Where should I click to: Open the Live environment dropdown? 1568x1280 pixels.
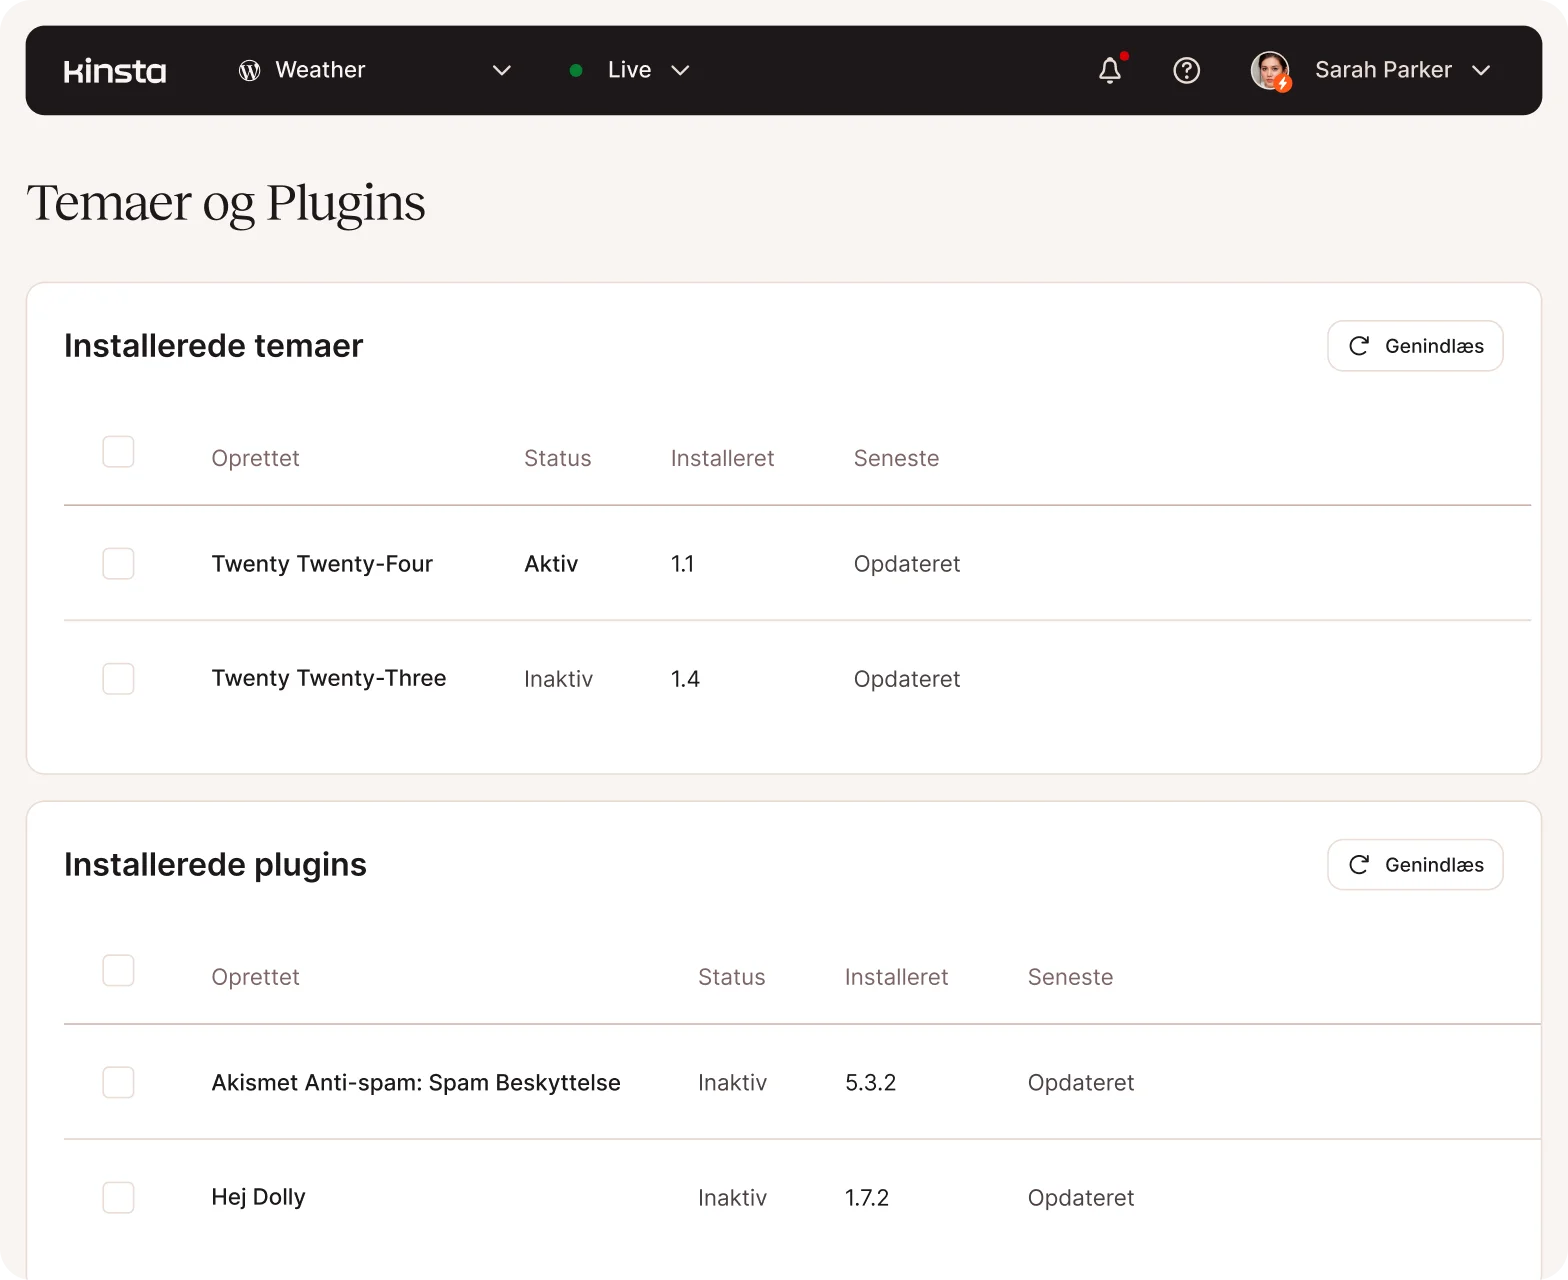tap(680, 70)
